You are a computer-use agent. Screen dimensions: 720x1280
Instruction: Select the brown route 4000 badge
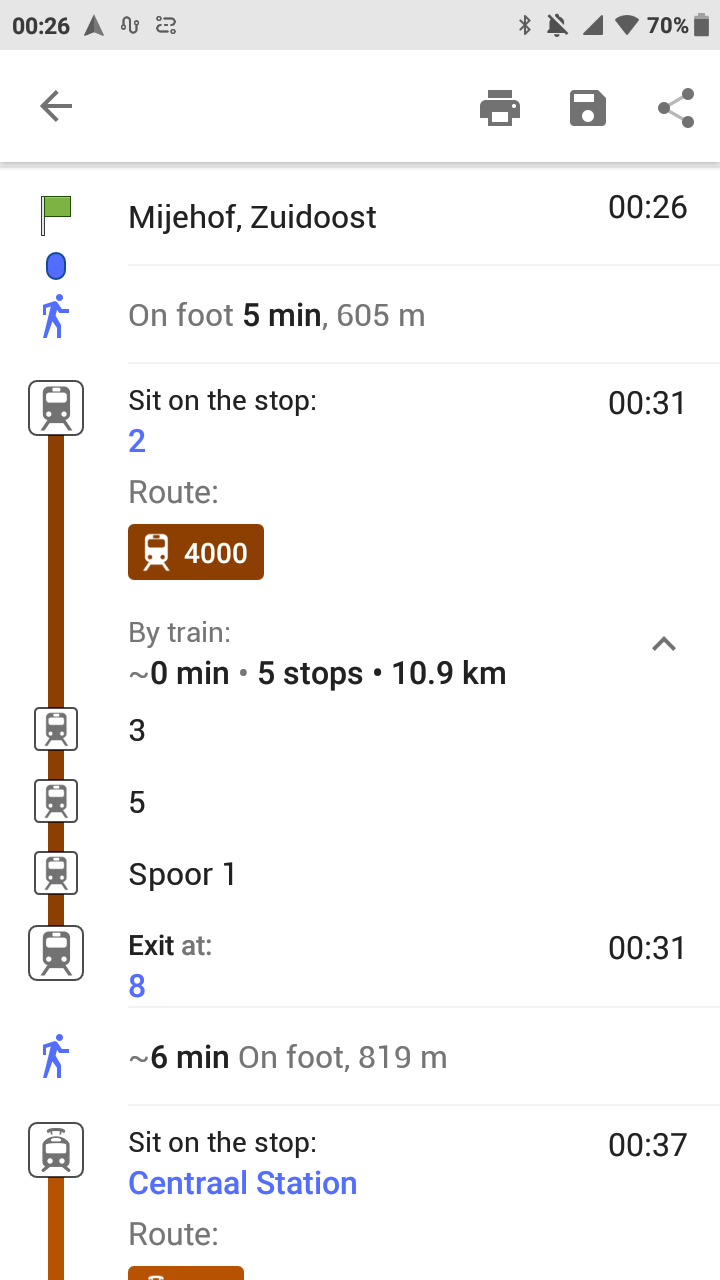[196, 552]
